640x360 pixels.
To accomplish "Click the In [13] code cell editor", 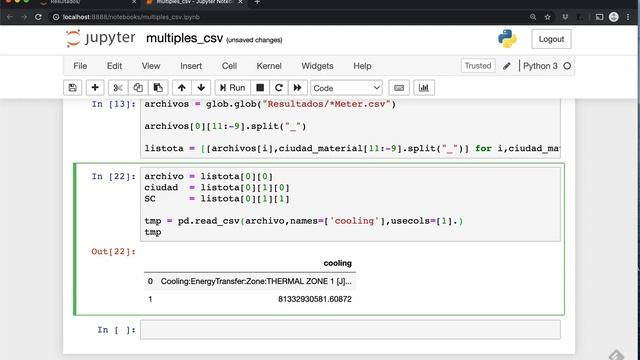I will pyautogui.click(x=350, y=128).
